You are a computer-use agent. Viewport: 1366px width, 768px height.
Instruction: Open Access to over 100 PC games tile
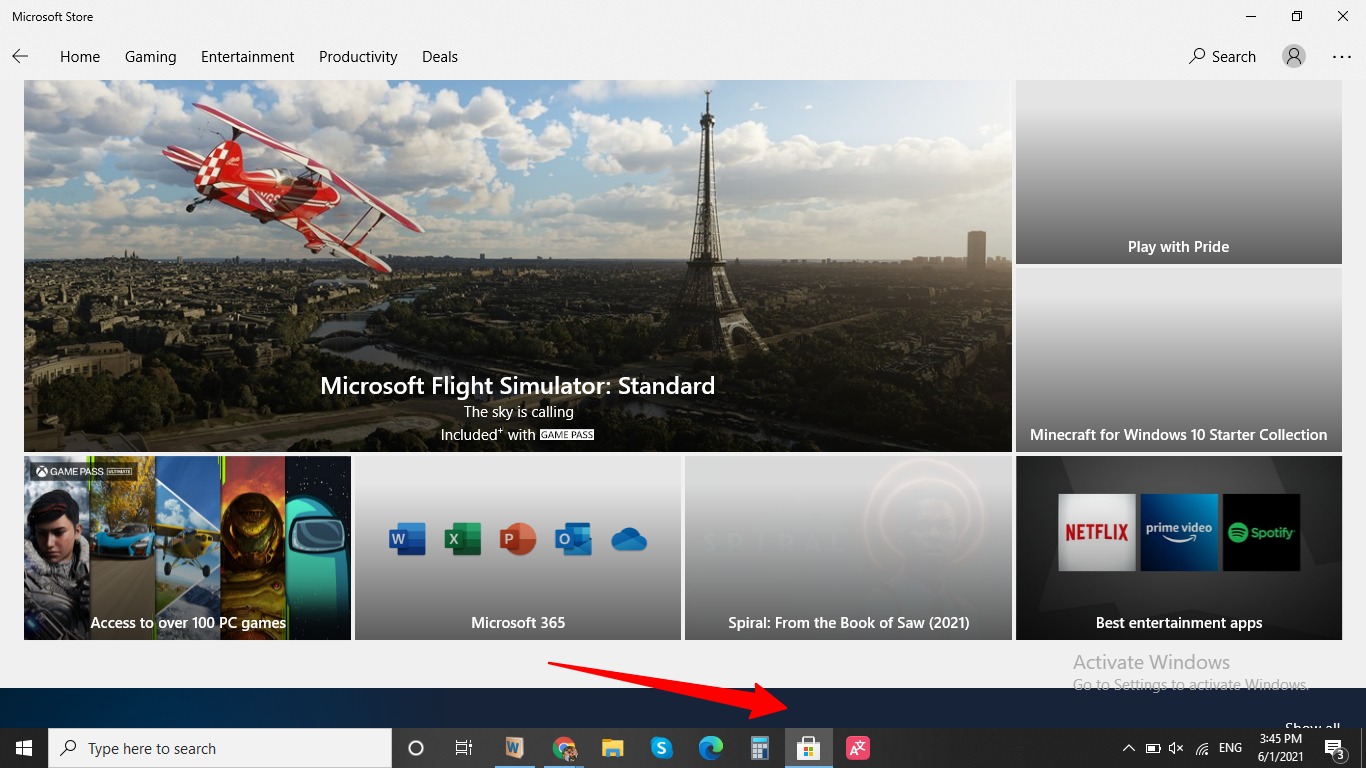tap(188, 548)
